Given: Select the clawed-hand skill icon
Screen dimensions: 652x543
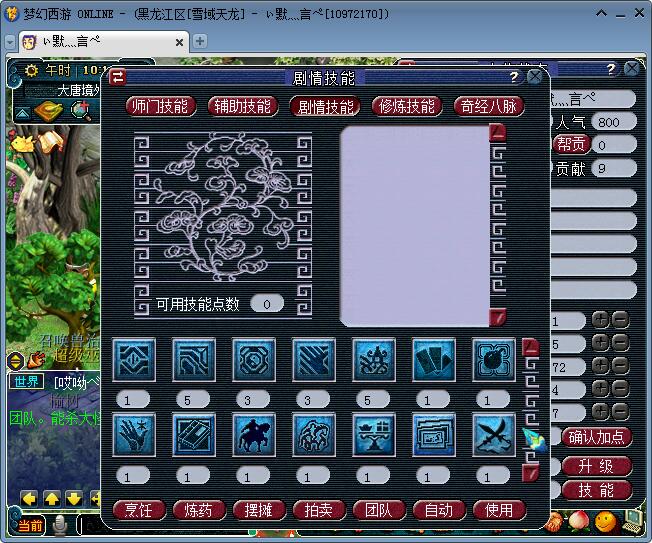Looking at the screenshot, I should click(x=134, y=435).
